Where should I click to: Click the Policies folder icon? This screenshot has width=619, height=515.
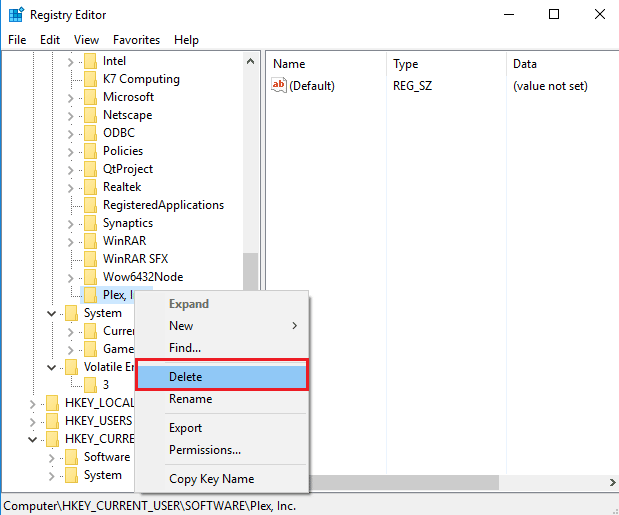tap(90, 151)
